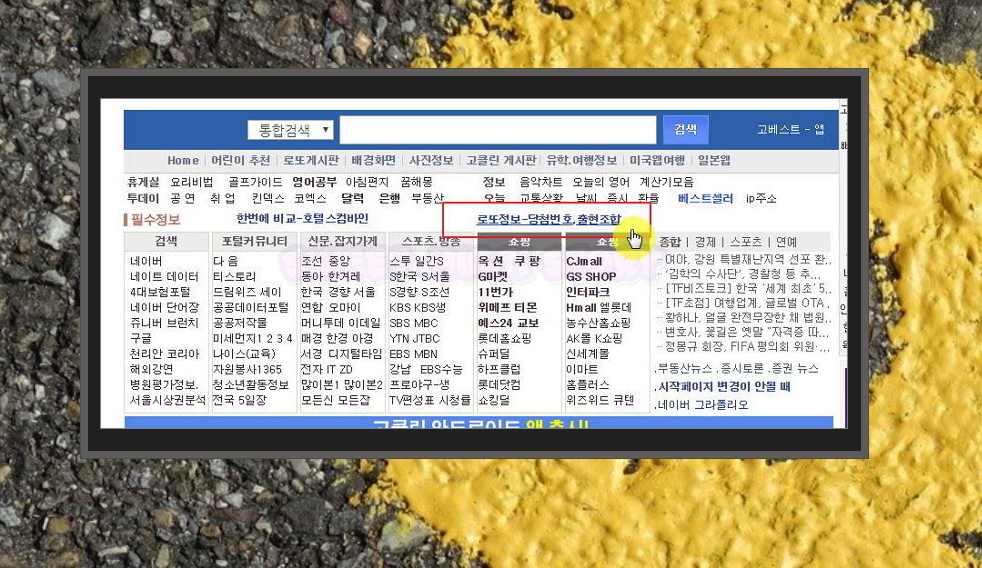Open the 롯데홈쇼핑 link
The width and height of the screenshot is (982, 568).
[505, 338]
